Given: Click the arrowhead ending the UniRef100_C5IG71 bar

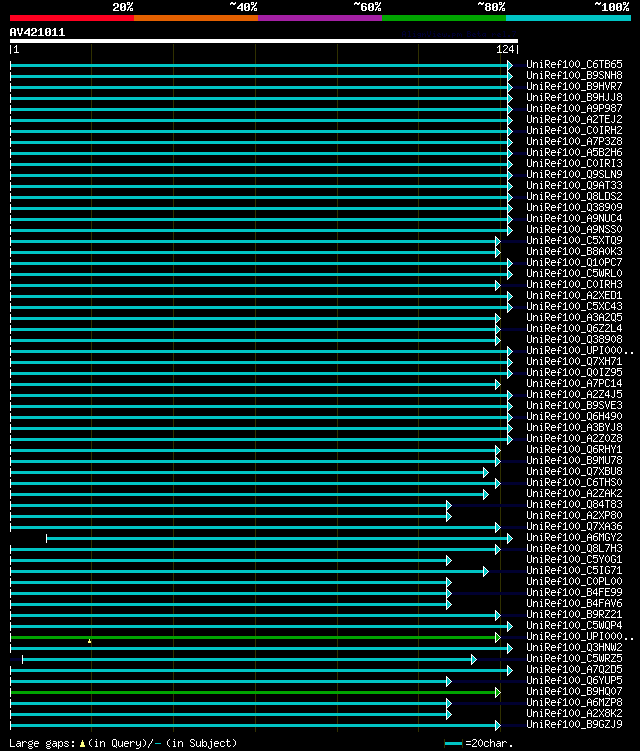Looking at the screenshot, I should (x=486, y=572).
